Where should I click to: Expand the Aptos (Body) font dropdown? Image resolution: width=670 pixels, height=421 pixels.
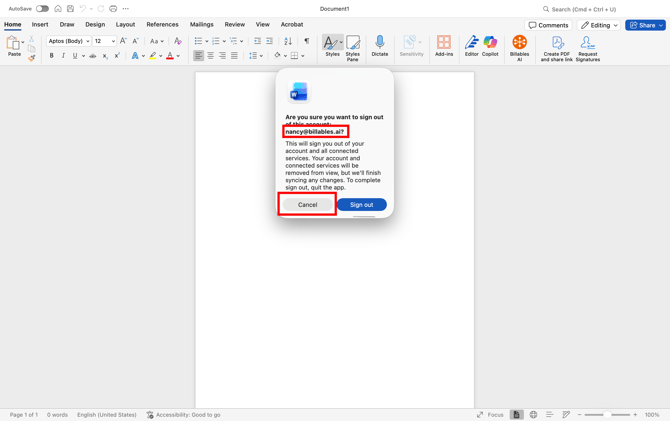(88, 41)
